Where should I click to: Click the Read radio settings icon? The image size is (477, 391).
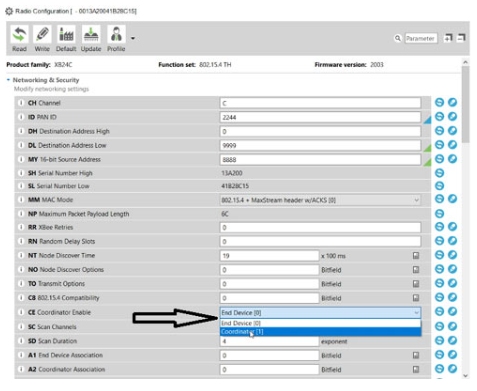(x=19, y=34)
